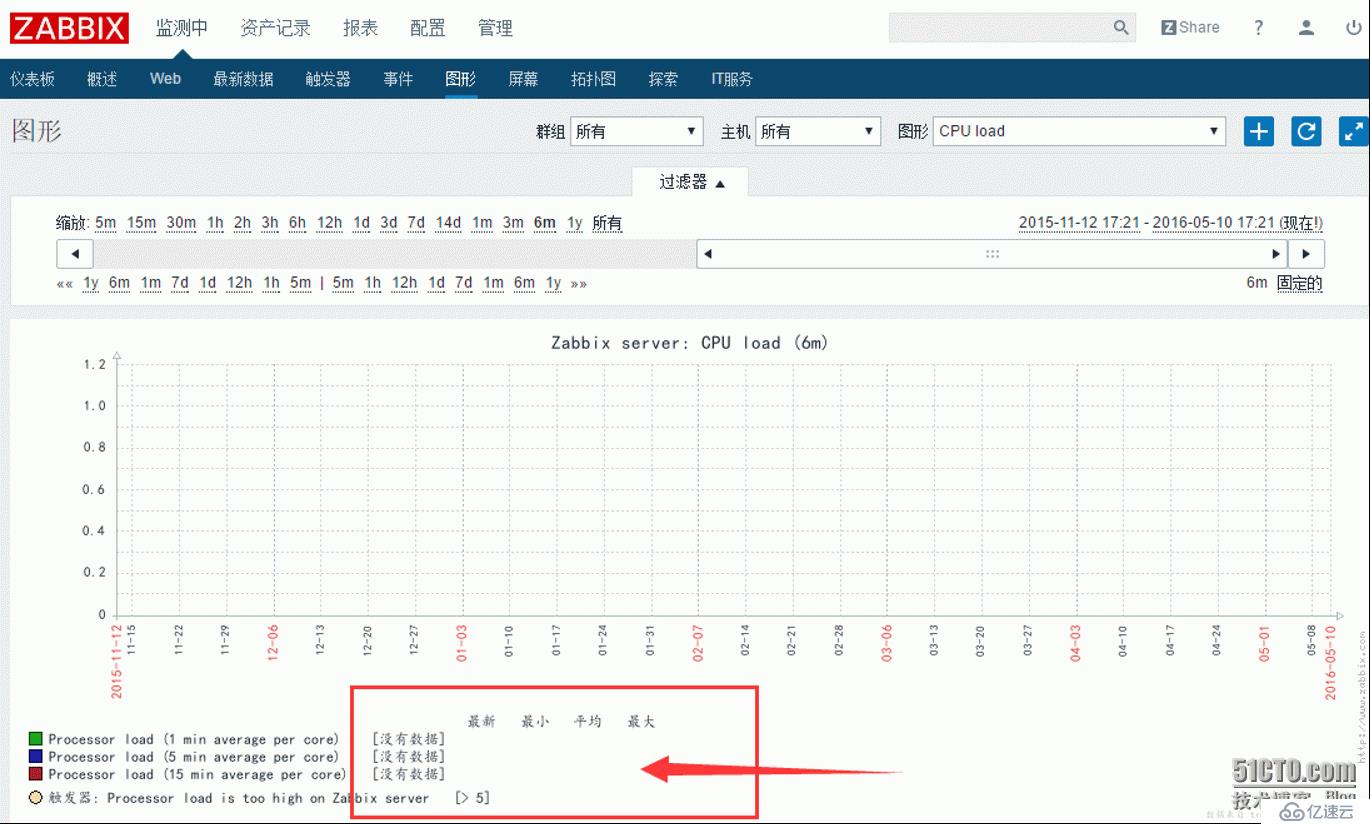
Task: Set zoom to 15m
Action: [141, 223]
